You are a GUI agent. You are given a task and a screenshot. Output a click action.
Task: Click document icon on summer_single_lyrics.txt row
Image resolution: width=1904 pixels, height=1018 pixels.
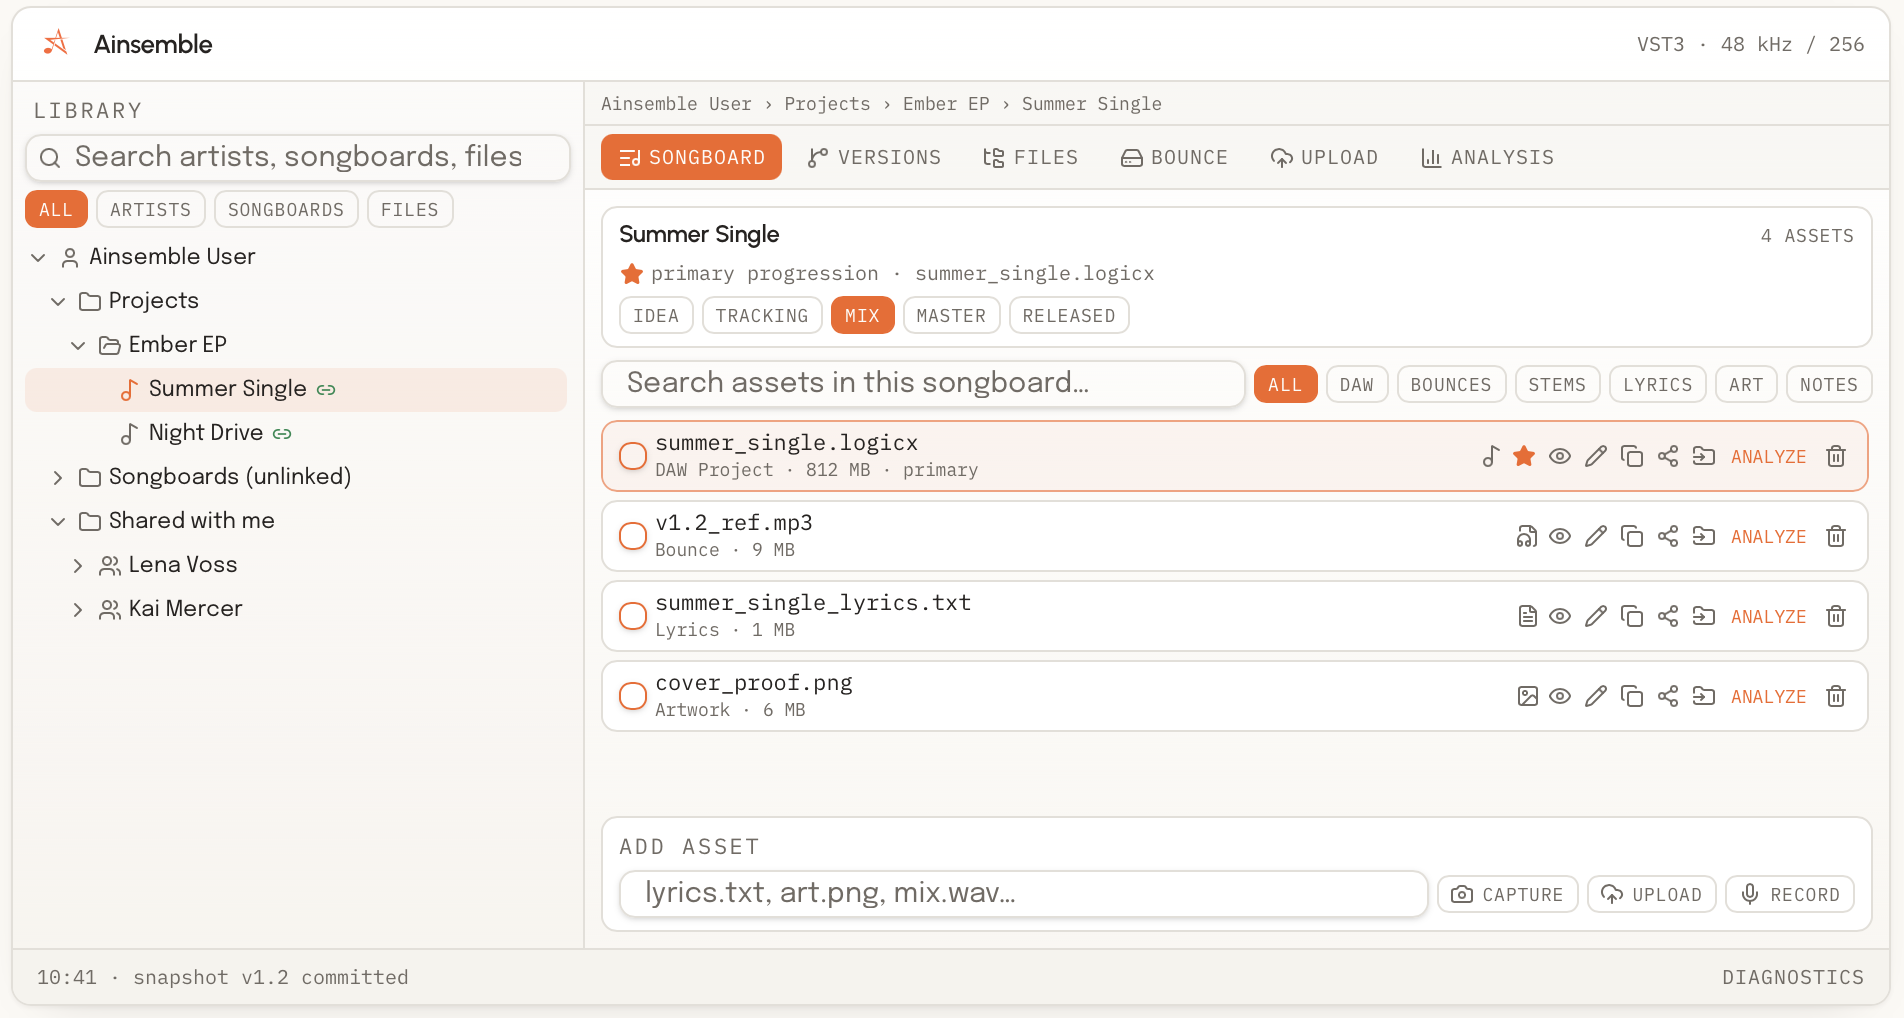(x=1527, y=617)
